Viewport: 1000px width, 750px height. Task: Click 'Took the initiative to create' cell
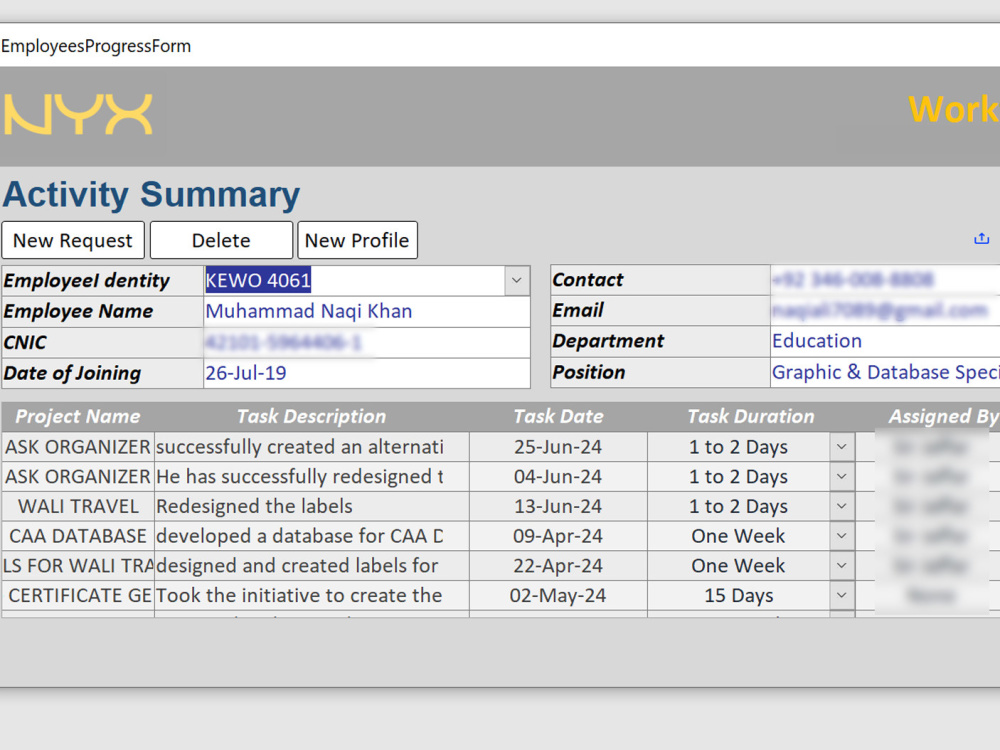[x=312, y=595]
